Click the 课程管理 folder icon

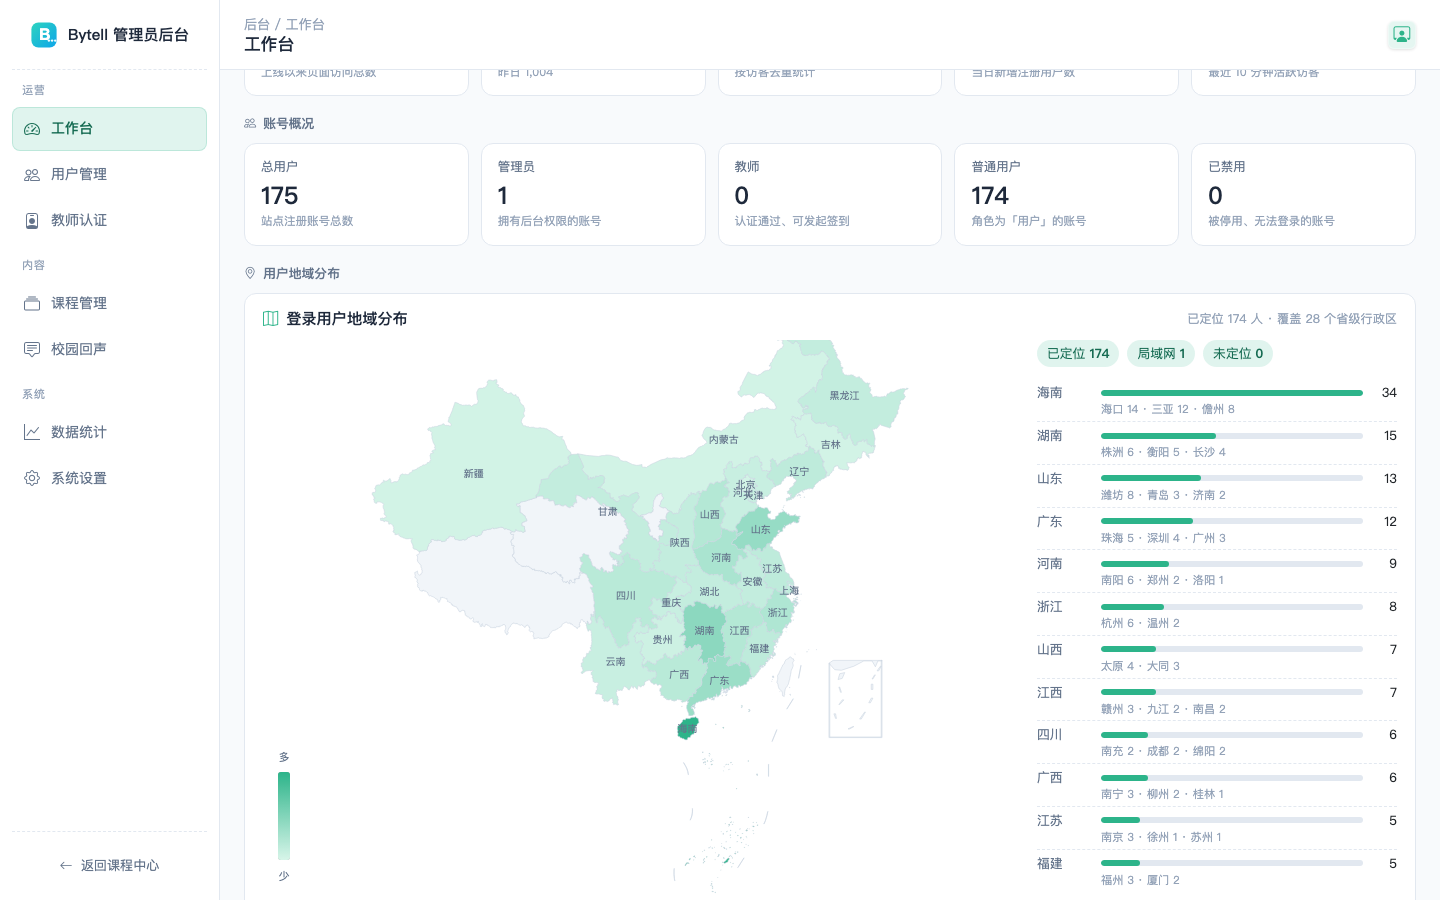click(32, 304)
